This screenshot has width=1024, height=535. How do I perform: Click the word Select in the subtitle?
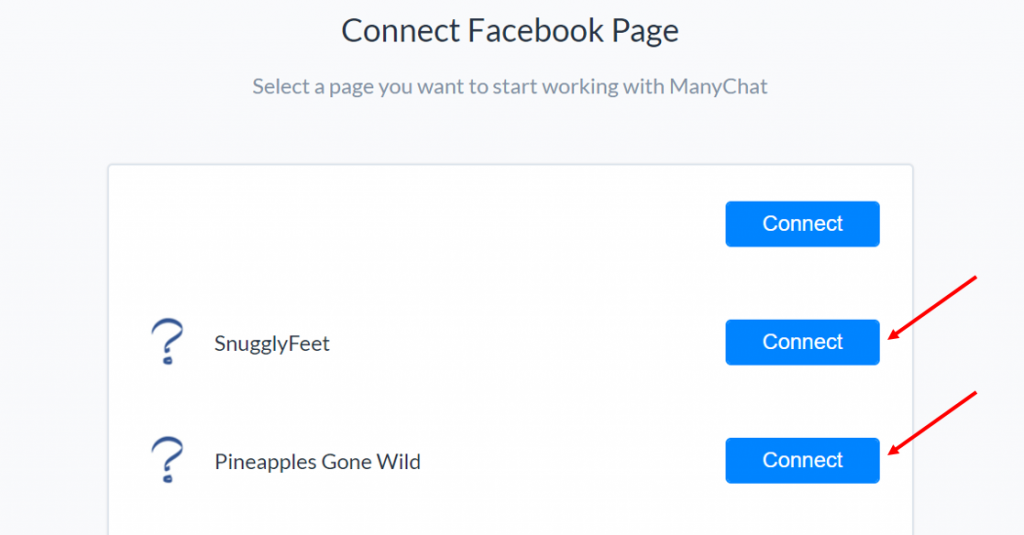(x=281, y=86)
